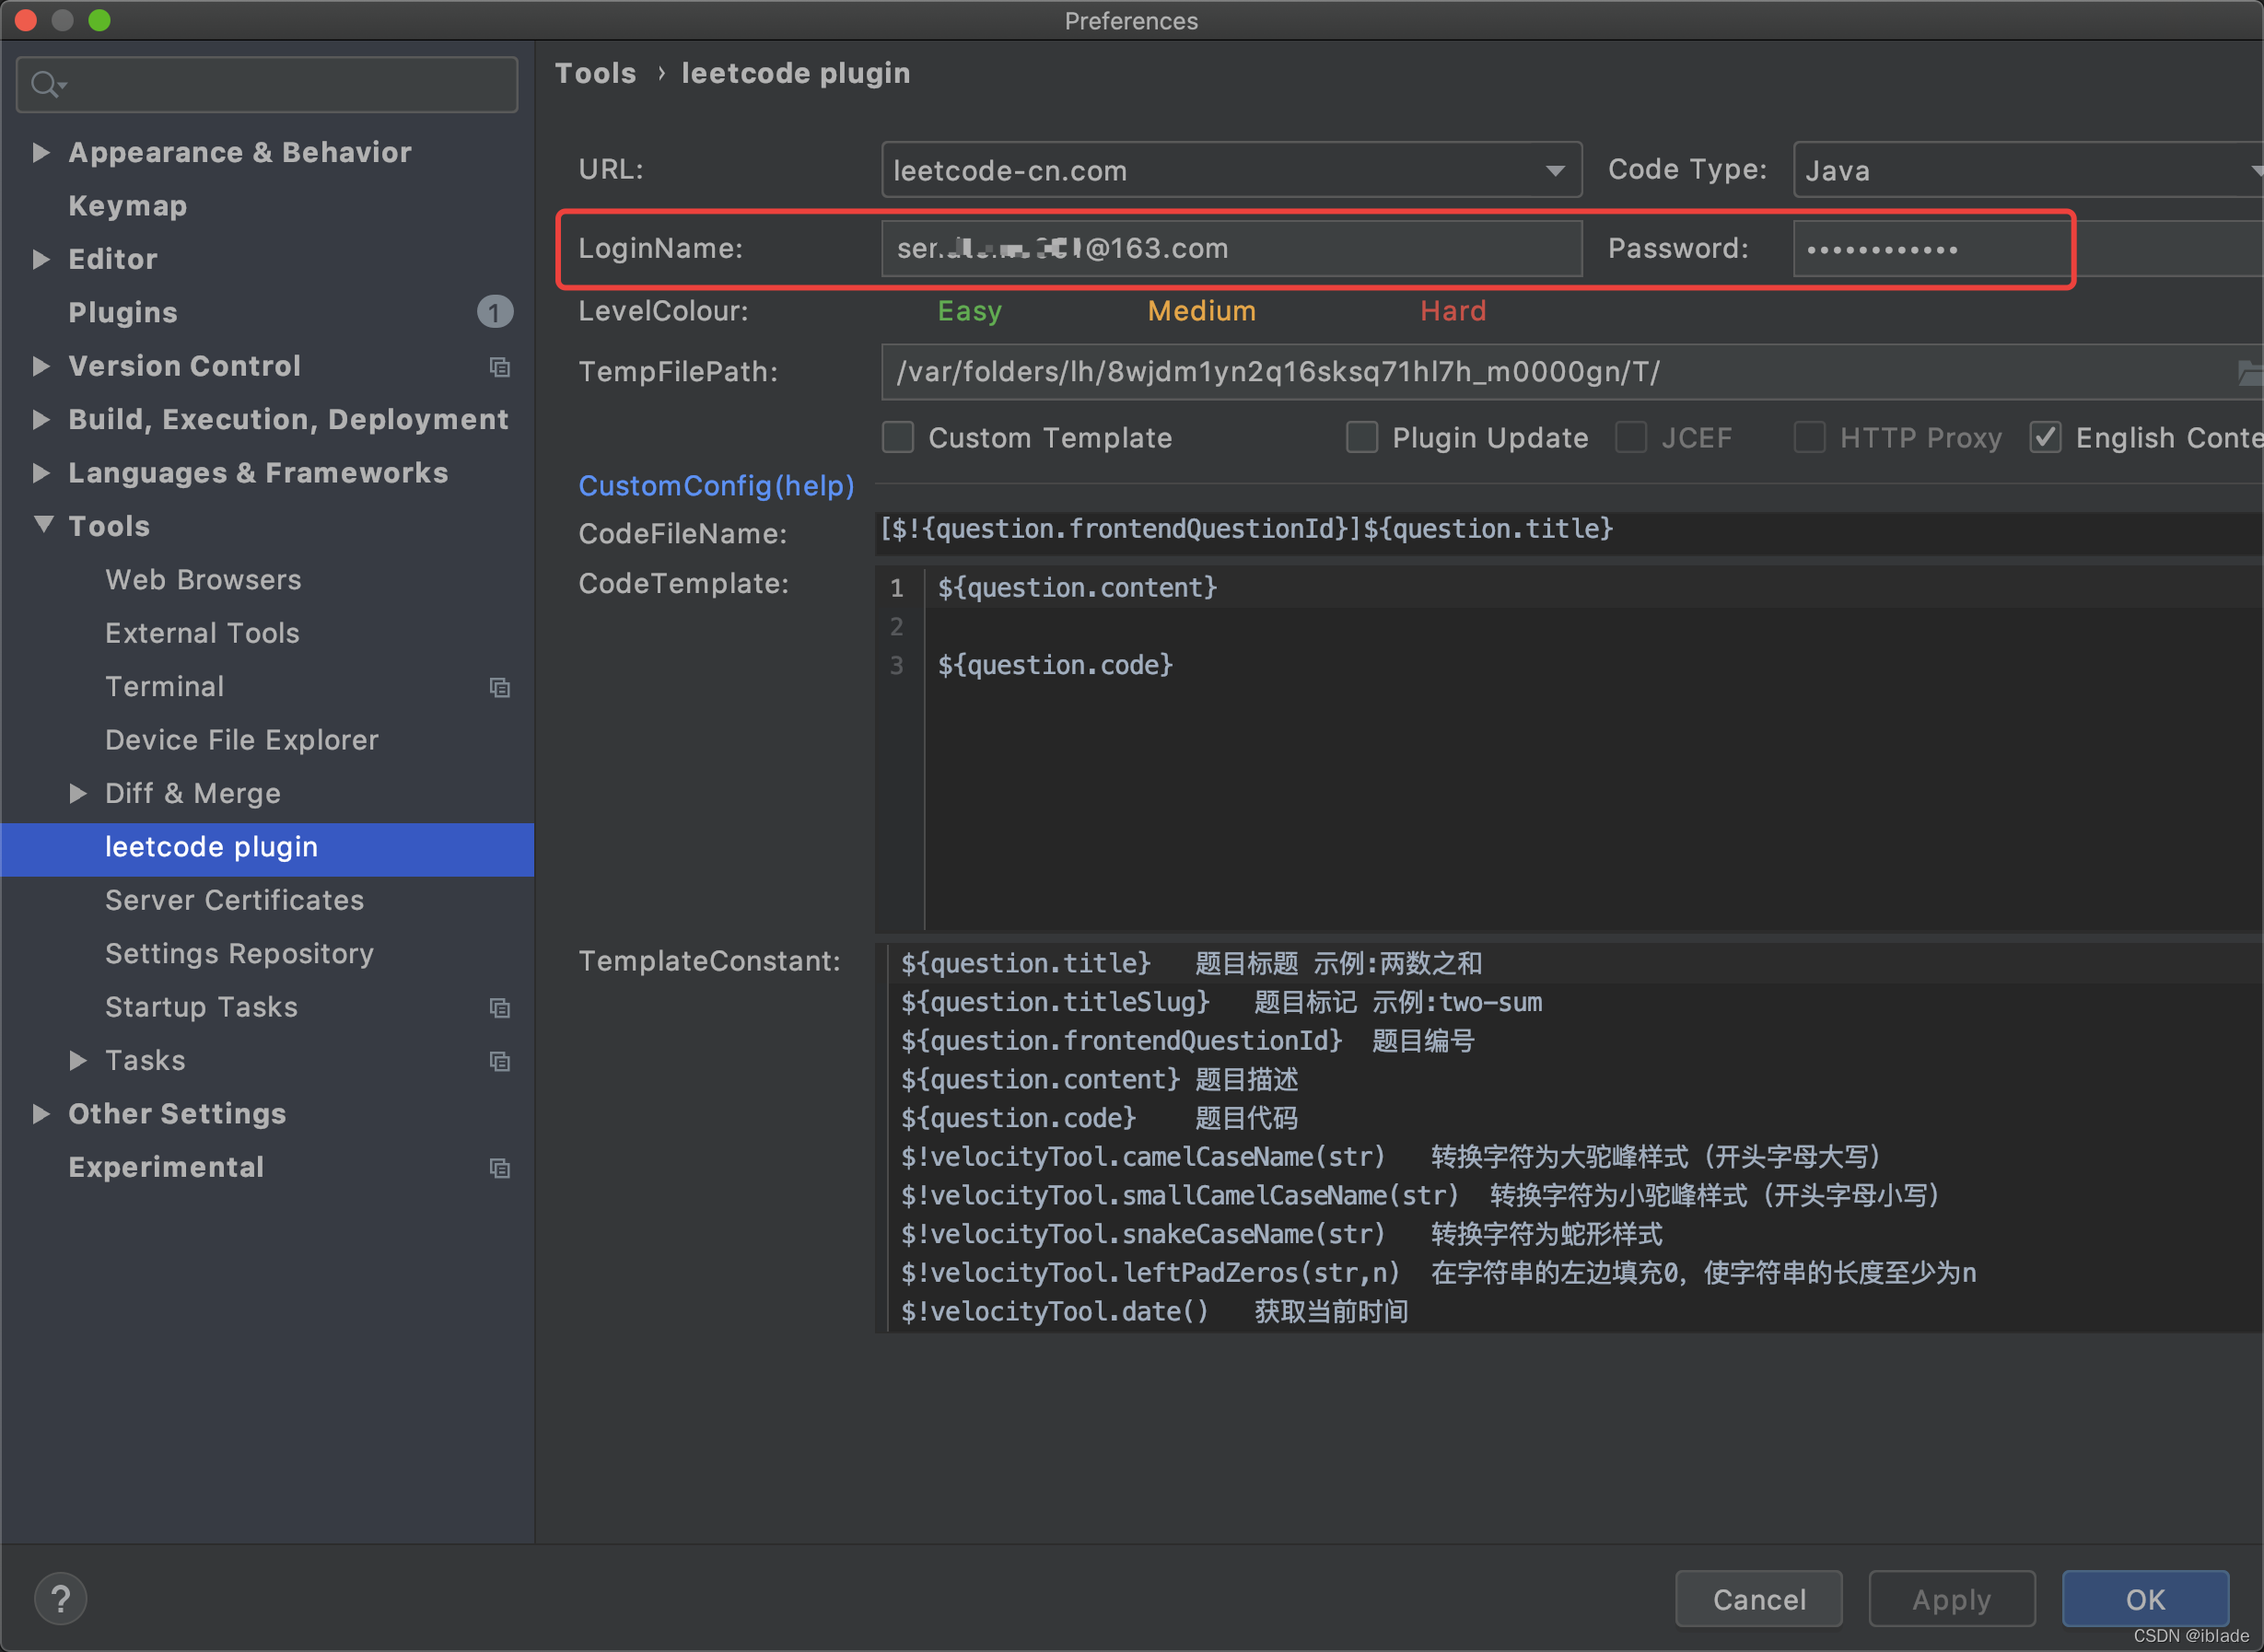Screen dimensions: 2264x1652
Task: Click the folder browse icon for TempFilePath
Action: coord(2249,372)
